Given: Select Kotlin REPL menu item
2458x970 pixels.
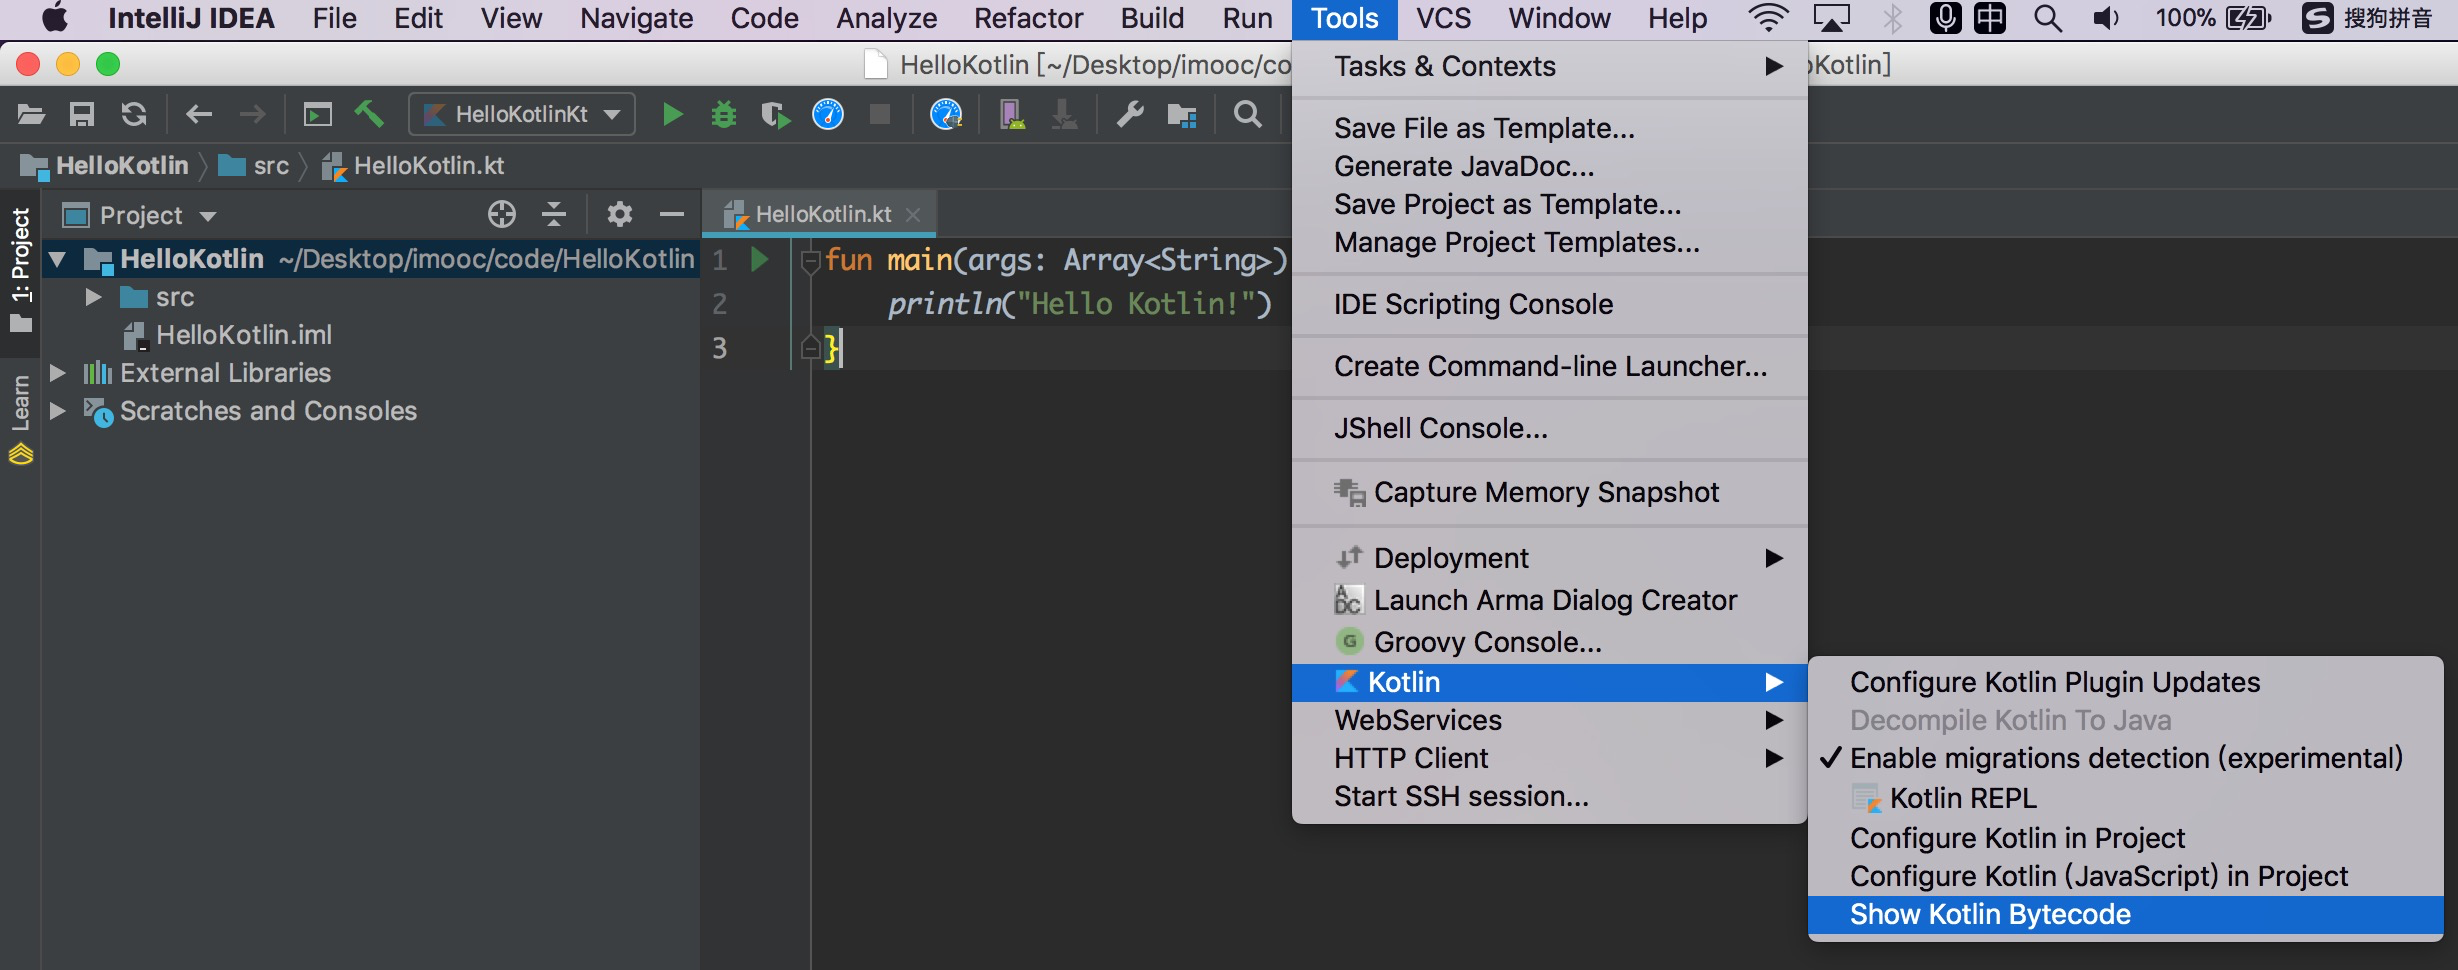Looking at the screenshot, I should pos(2125,798).
